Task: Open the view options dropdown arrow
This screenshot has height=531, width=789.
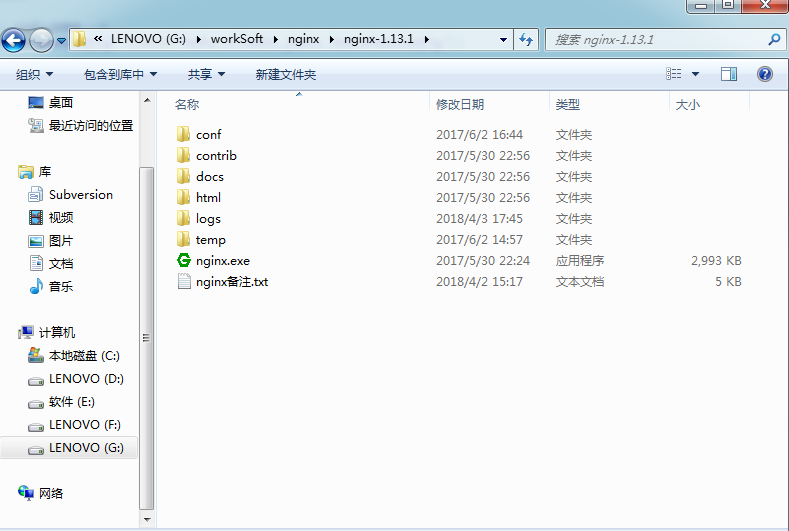Action: tap(695, 74)
